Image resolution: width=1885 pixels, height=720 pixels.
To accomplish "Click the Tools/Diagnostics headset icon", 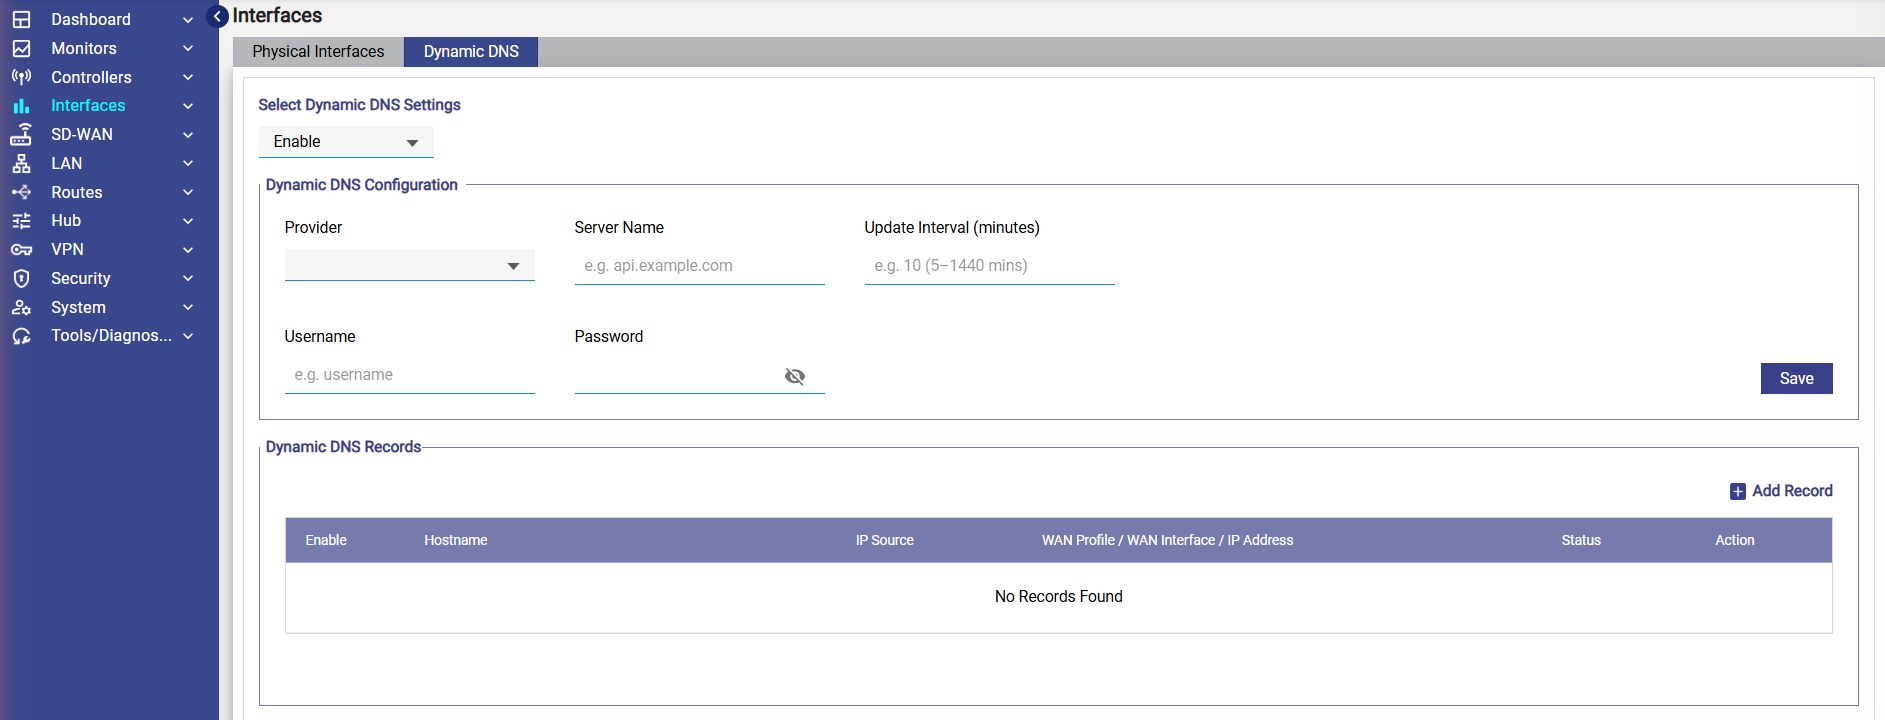I will point(21,336).
